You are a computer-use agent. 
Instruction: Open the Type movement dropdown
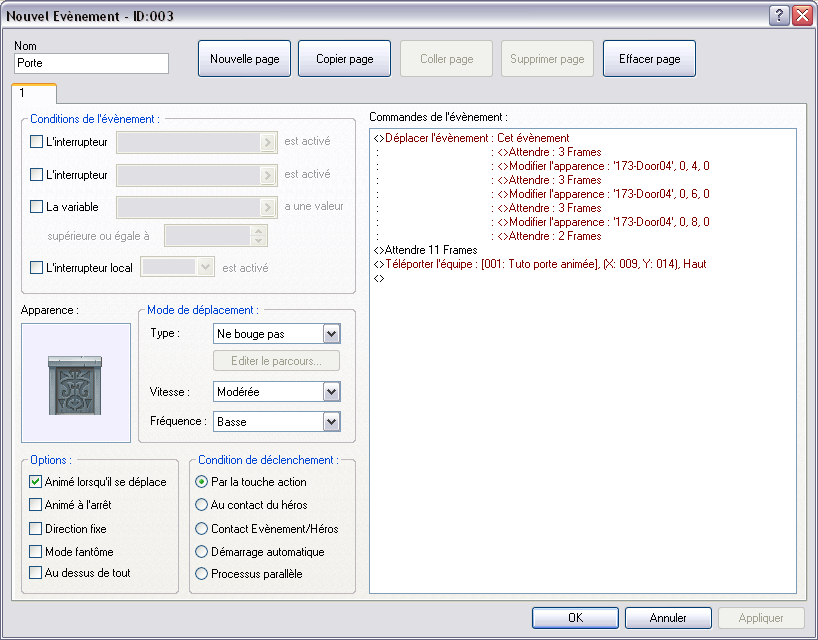tap(331, 334)
